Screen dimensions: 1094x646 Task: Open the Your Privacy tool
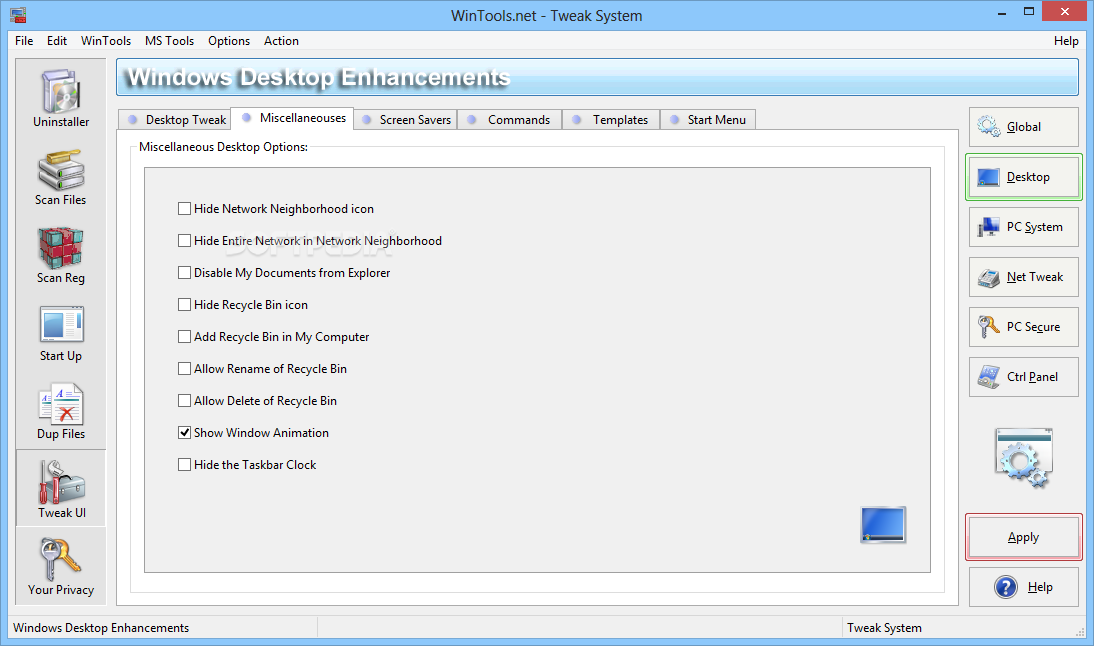(x=61, y=566)
